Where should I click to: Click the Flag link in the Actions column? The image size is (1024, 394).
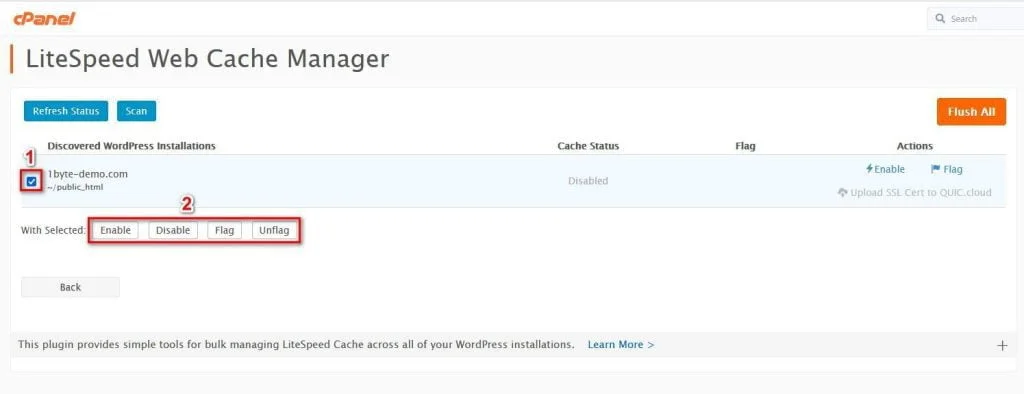(946, 169)
